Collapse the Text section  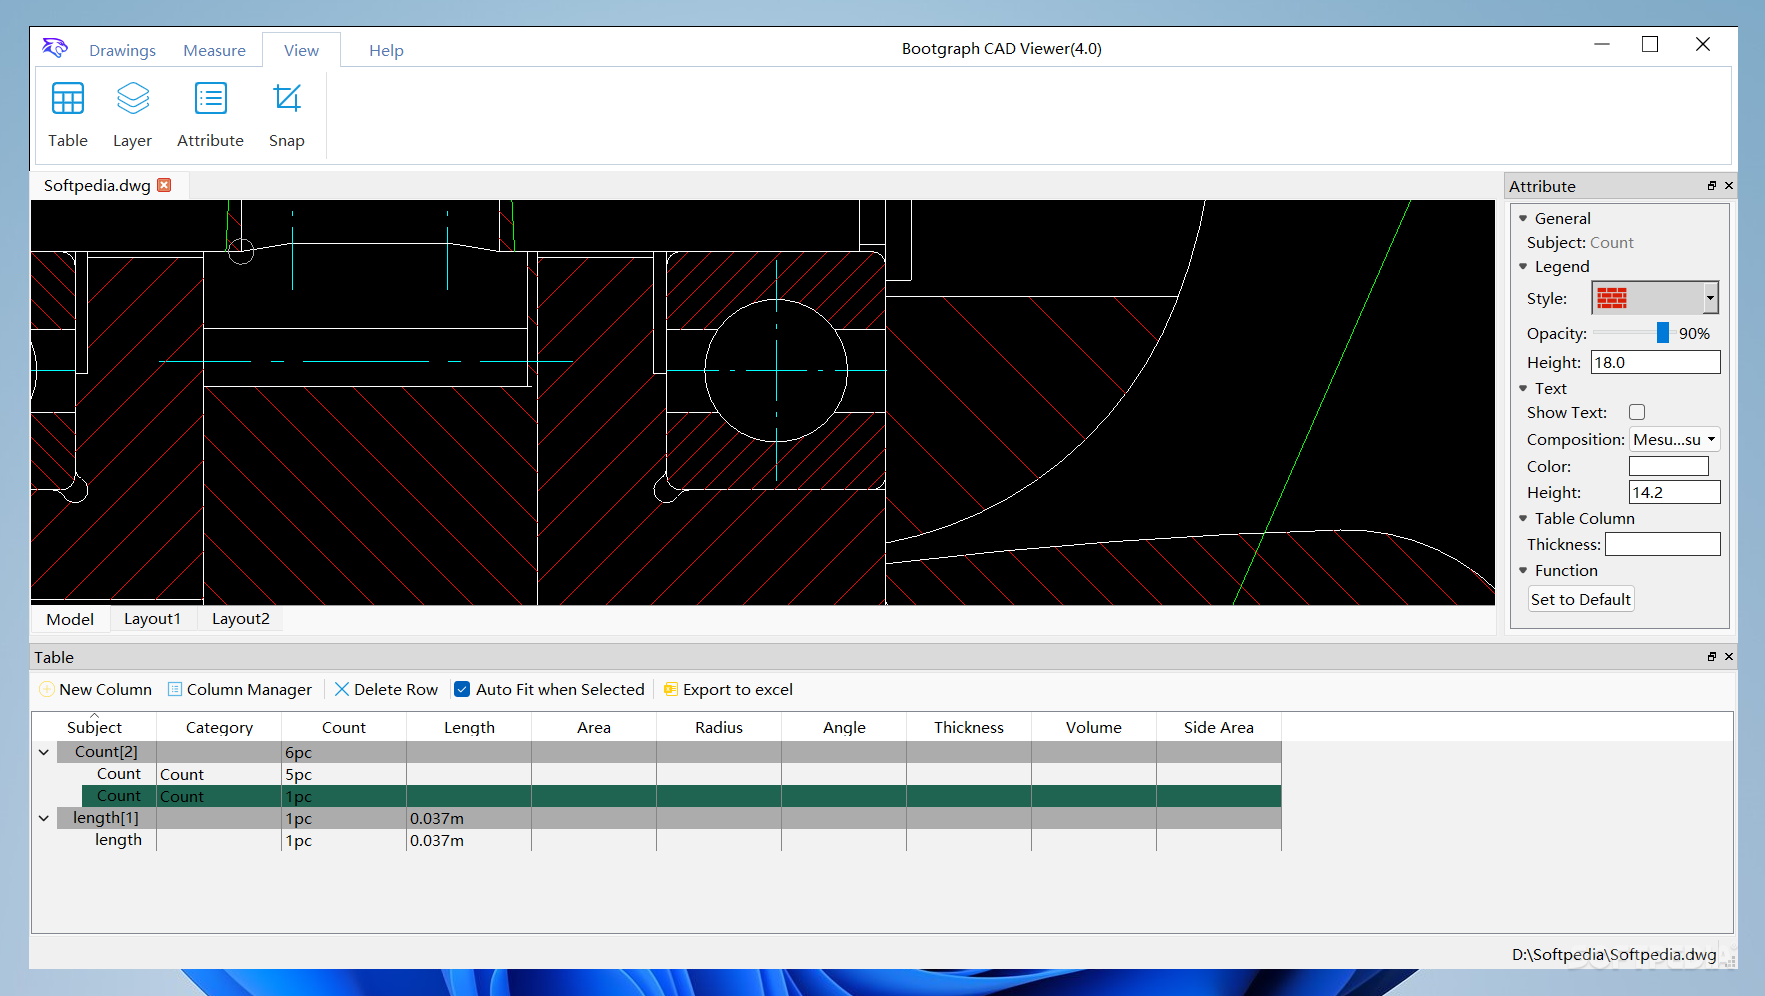(1523, 388)
